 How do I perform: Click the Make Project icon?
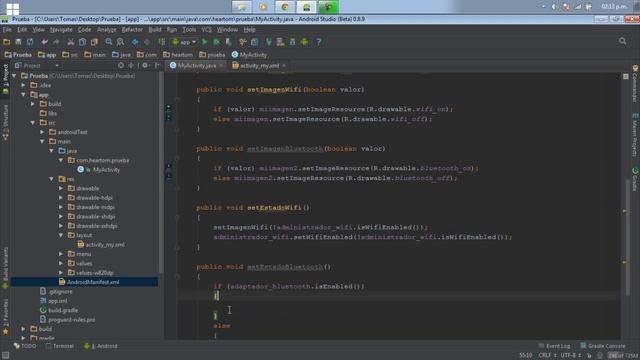coord(162,42)
